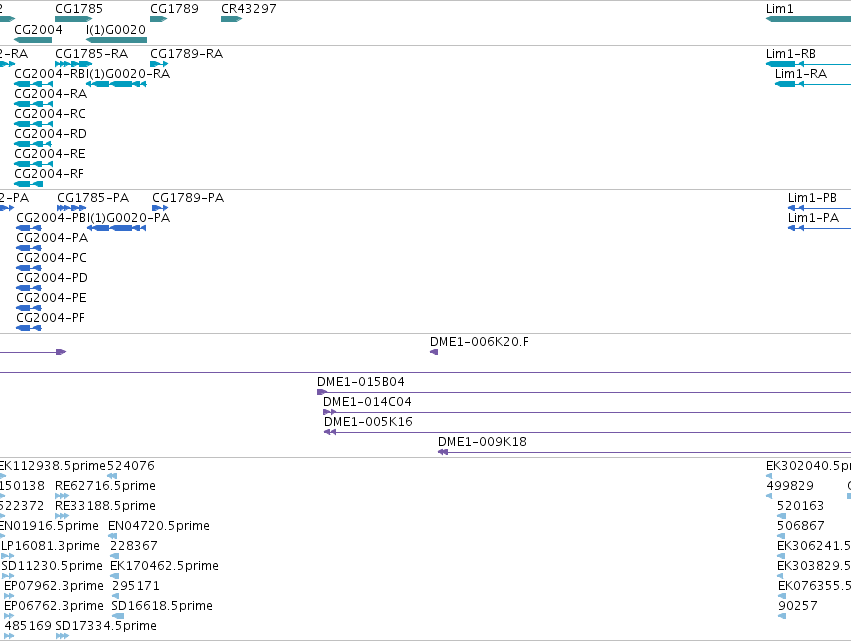Click the RE33188.5prime EST label
Viewport: 851px width, 641px height.
tap(105, 506)
